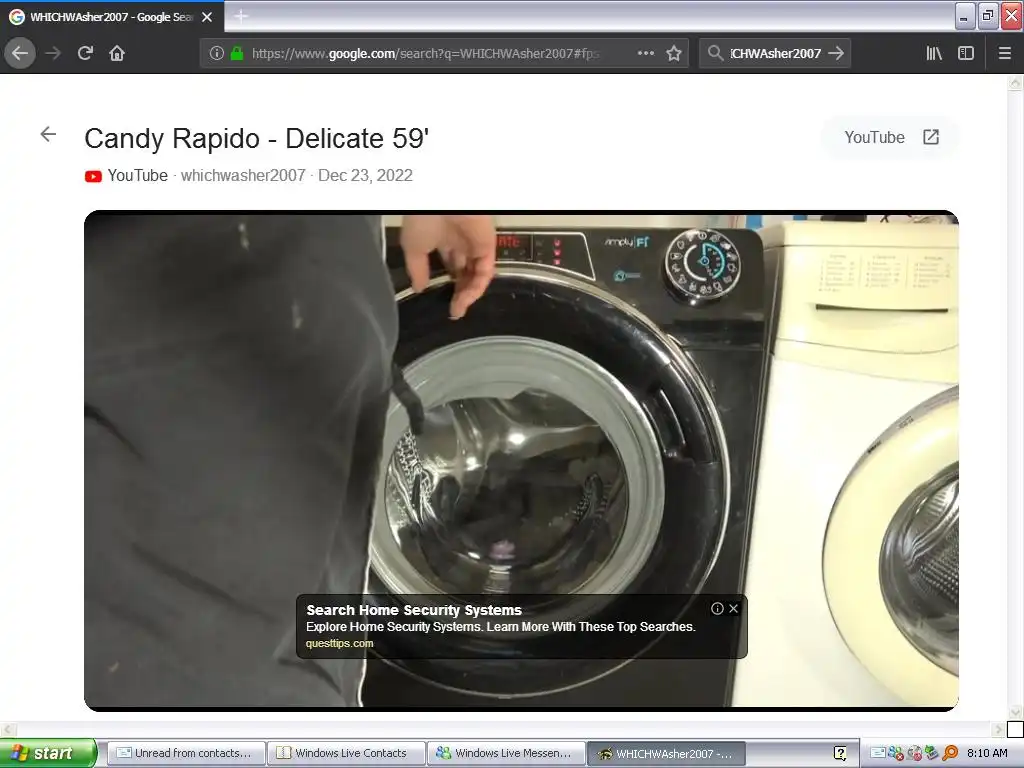Click the search bar magnifier icon
Screen dimensions: 1024x768
[x=715, y=54]
